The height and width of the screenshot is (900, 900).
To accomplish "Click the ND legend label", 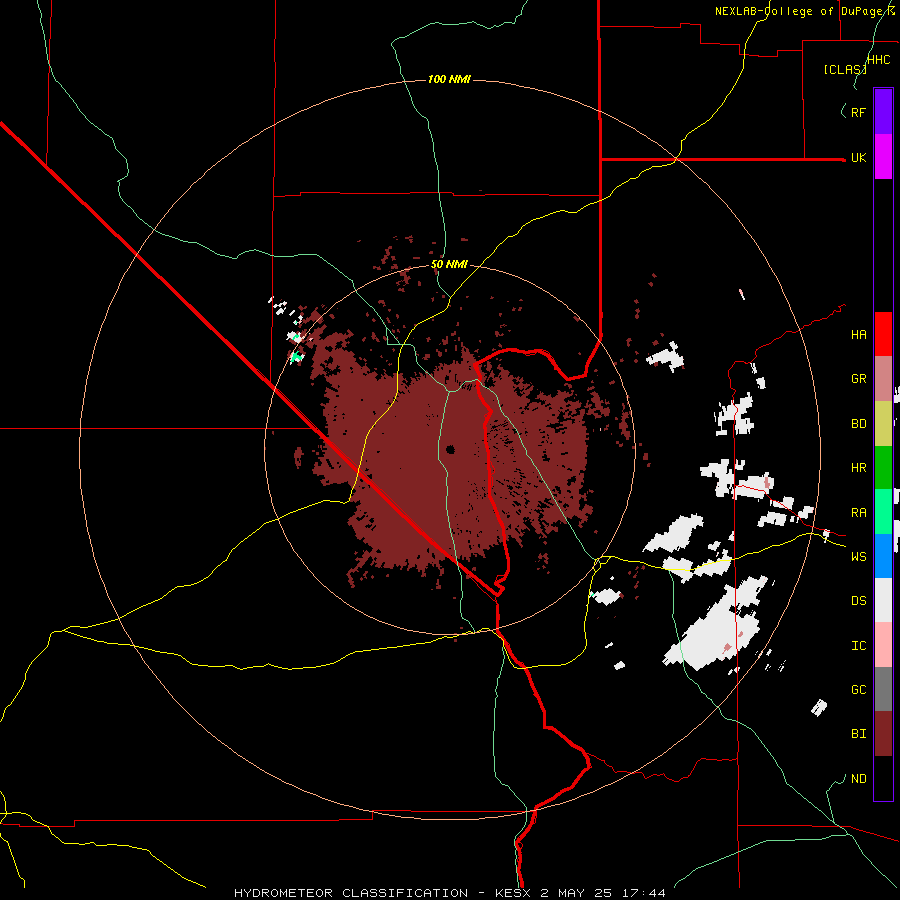I will 858,779.
